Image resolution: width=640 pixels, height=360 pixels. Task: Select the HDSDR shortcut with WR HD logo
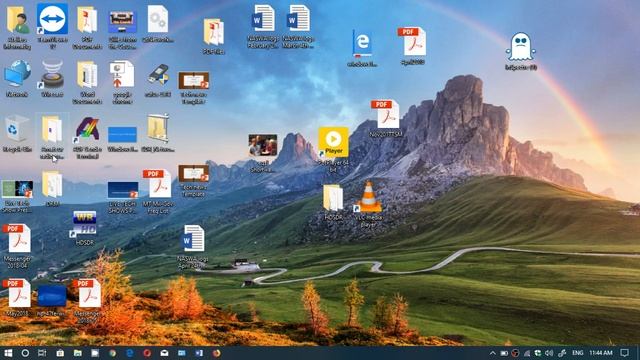[84, 224]
